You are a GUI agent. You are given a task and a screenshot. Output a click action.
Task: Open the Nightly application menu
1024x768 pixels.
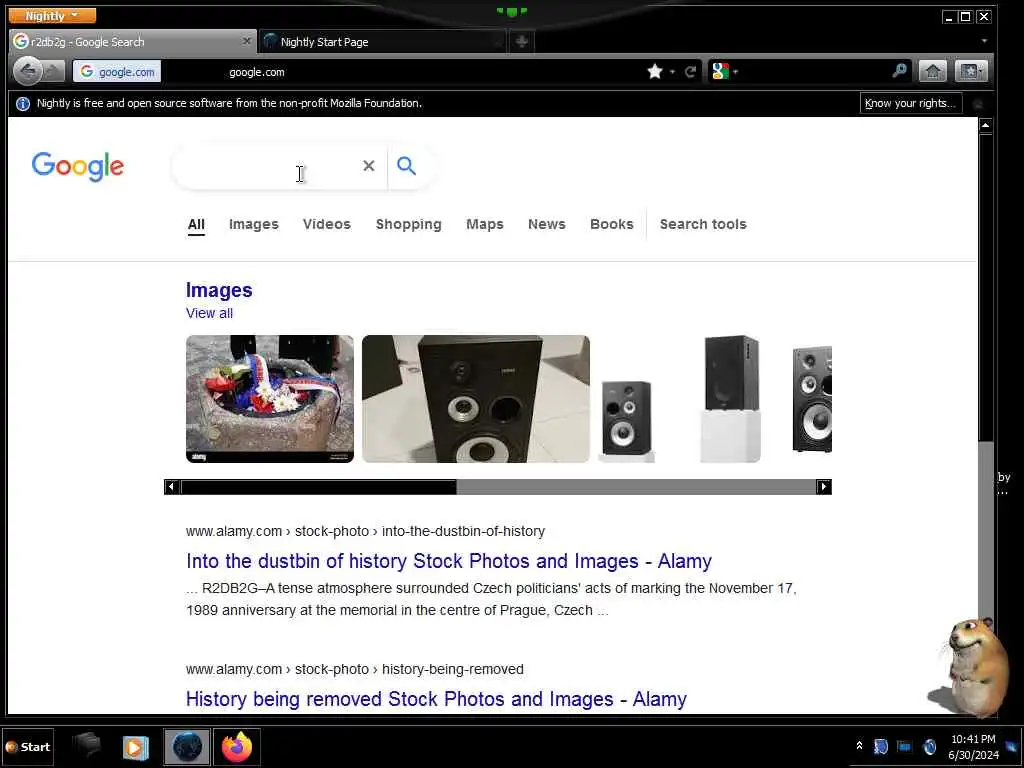point(52,15)
